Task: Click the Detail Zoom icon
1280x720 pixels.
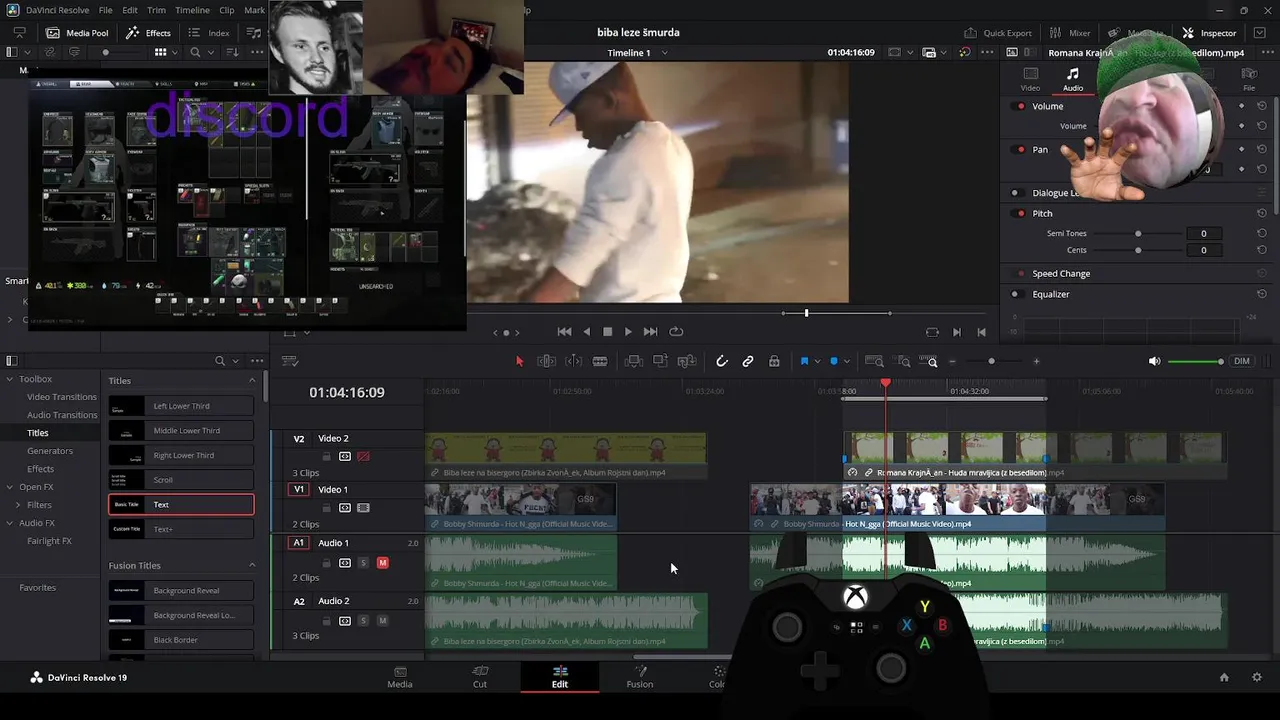Action: click(x=903, y=361)
